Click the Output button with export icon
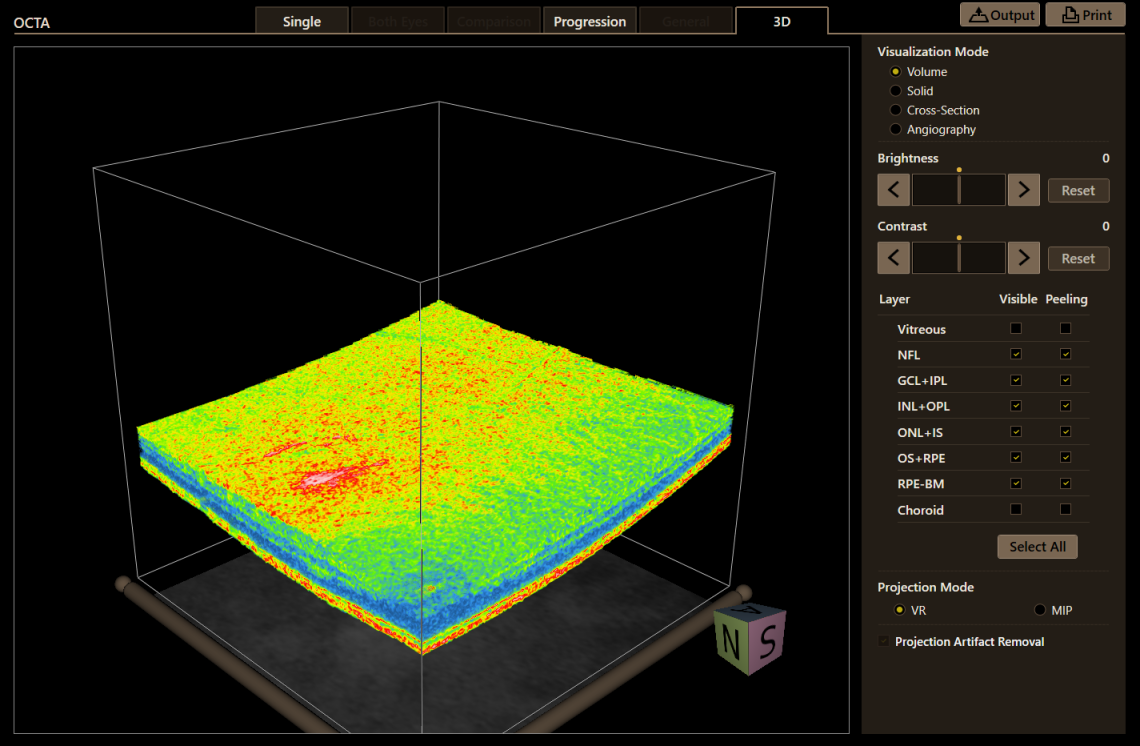1140x746 pixels. 999,15
